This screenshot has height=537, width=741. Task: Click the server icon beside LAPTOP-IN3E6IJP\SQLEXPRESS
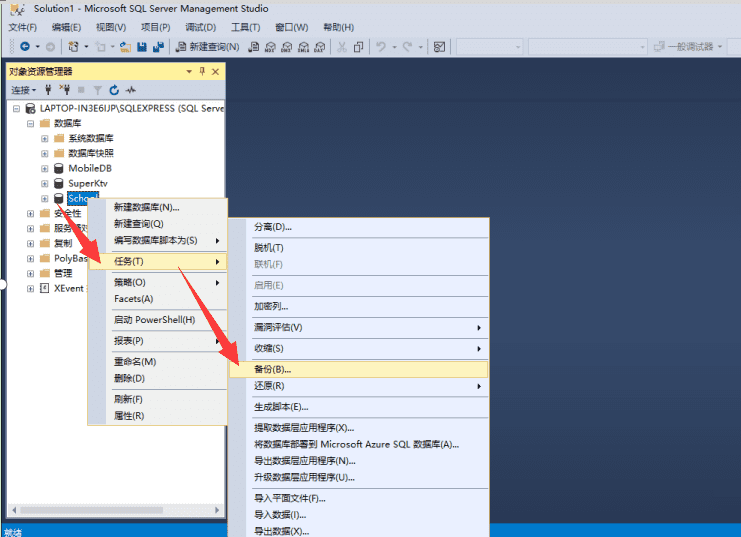(x=30, y=109)
